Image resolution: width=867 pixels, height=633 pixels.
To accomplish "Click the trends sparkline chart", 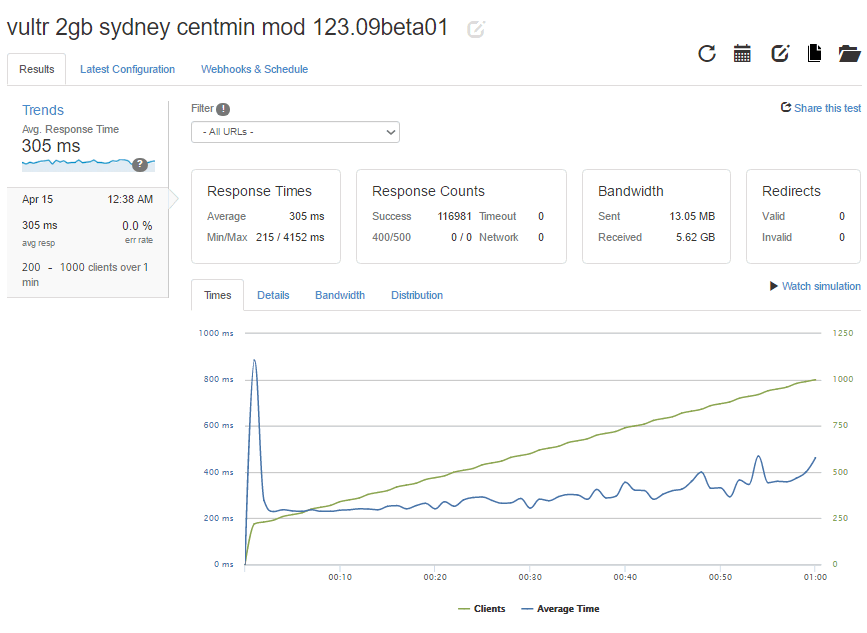I will 88,165.
